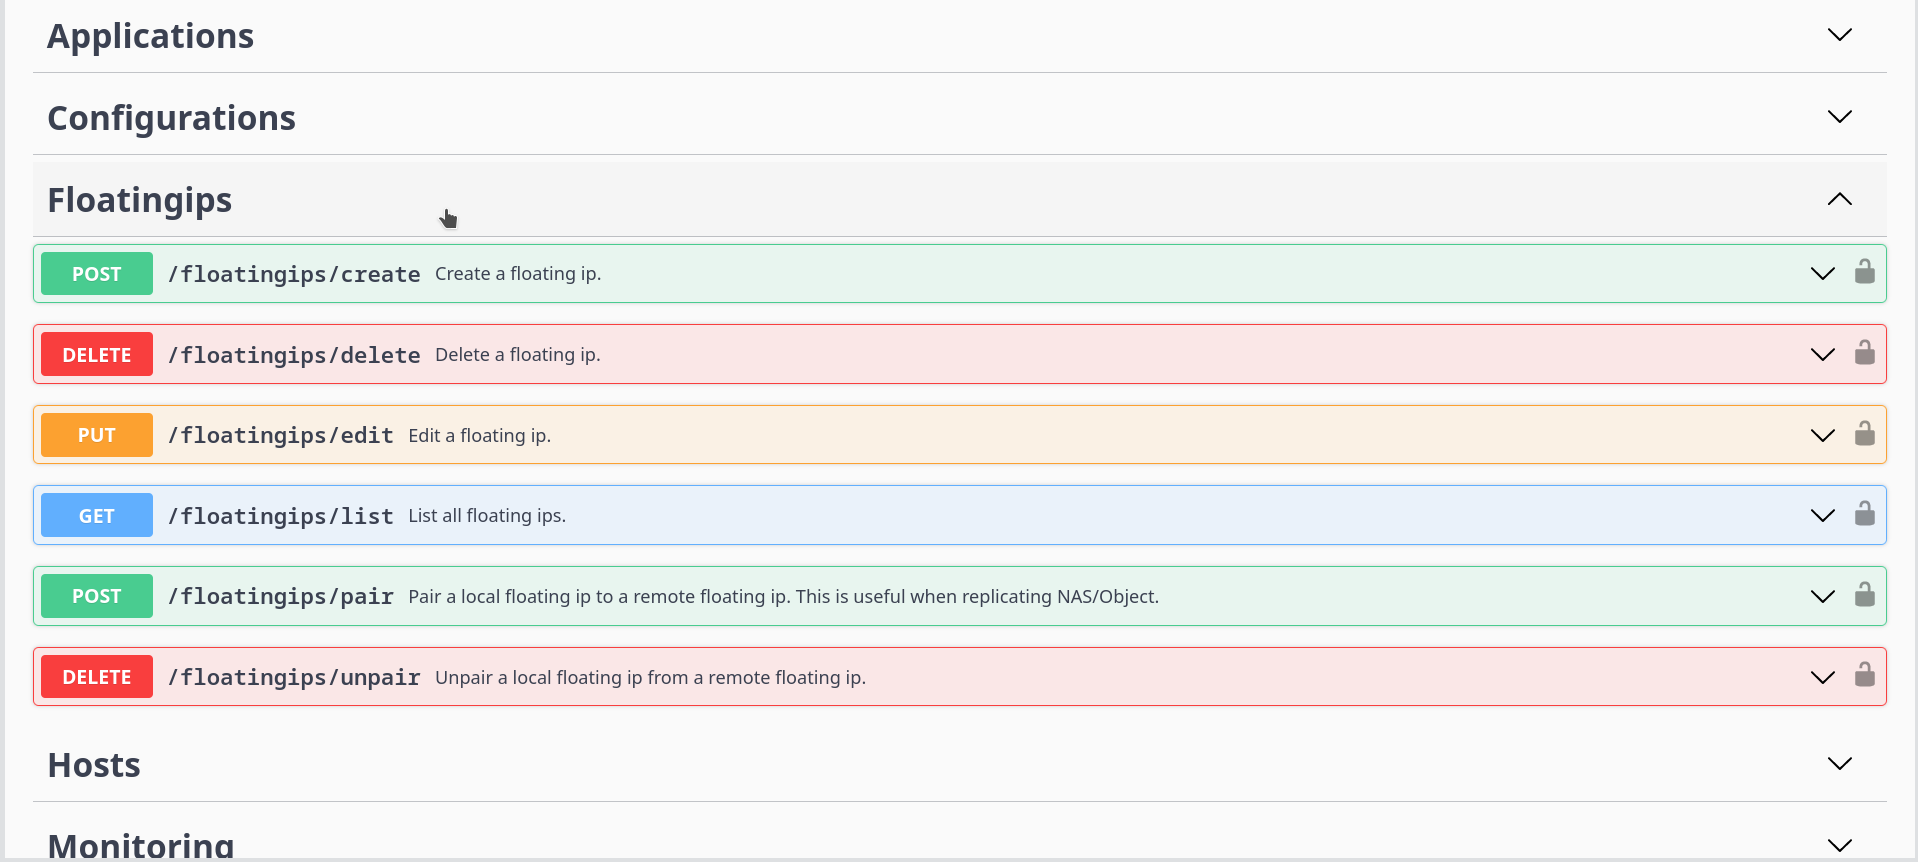Viewport: 1918px width, 862px height.
Task: Click the lock icon on /floatingips/unpair row
Action: point(1864,674)
